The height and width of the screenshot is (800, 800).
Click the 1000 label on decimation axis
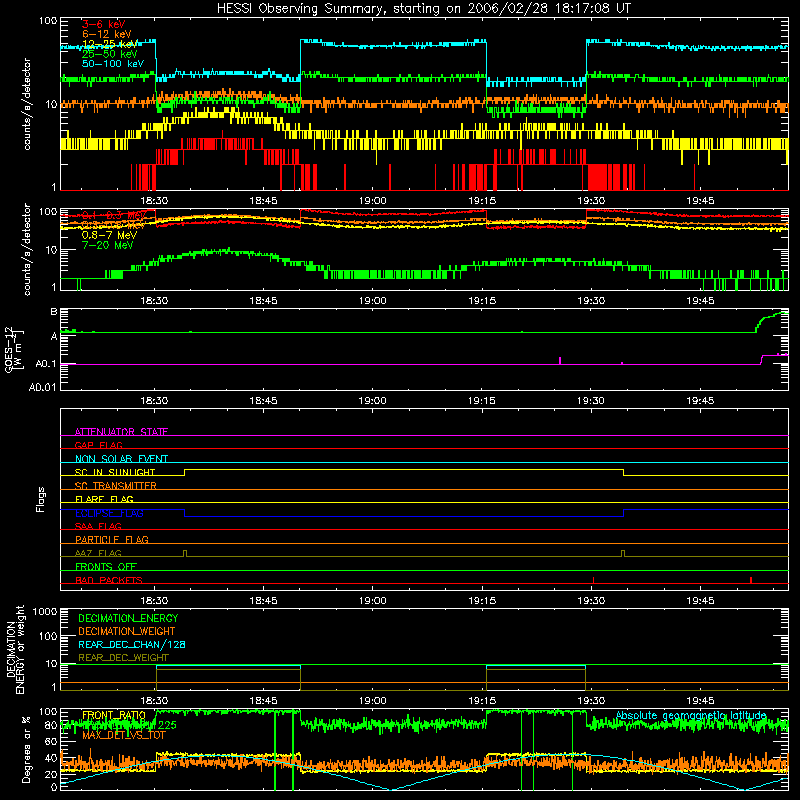[45, 612]
